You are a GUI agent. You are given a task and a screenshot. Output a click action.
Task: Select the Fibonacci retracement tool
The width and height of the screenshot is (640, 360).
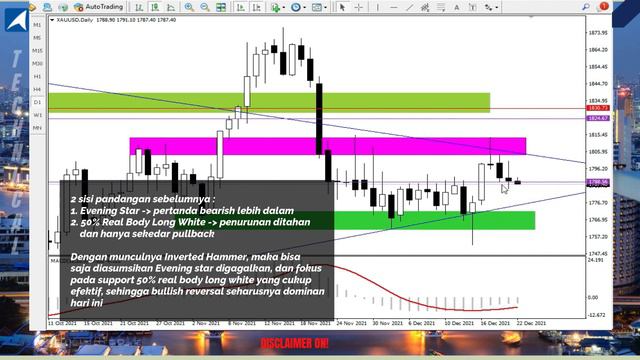click(x=441, y=7)
